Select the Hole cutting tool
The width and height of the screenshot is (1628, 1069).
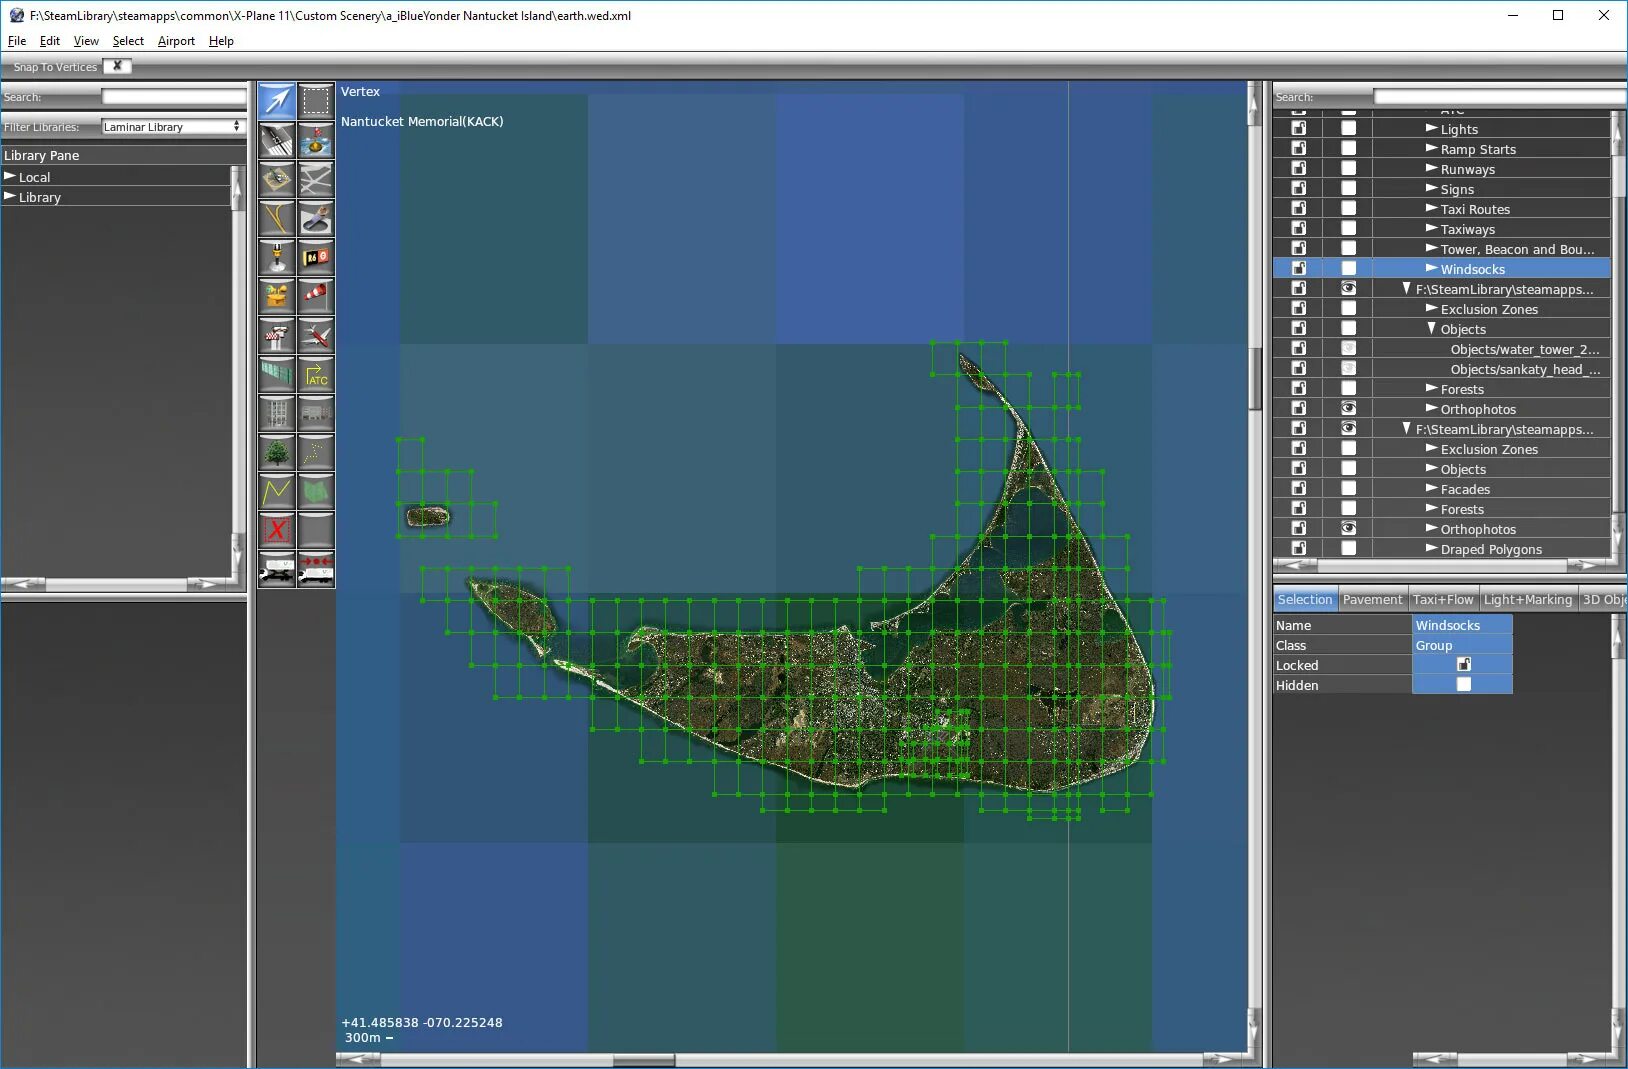coord(316,218)
